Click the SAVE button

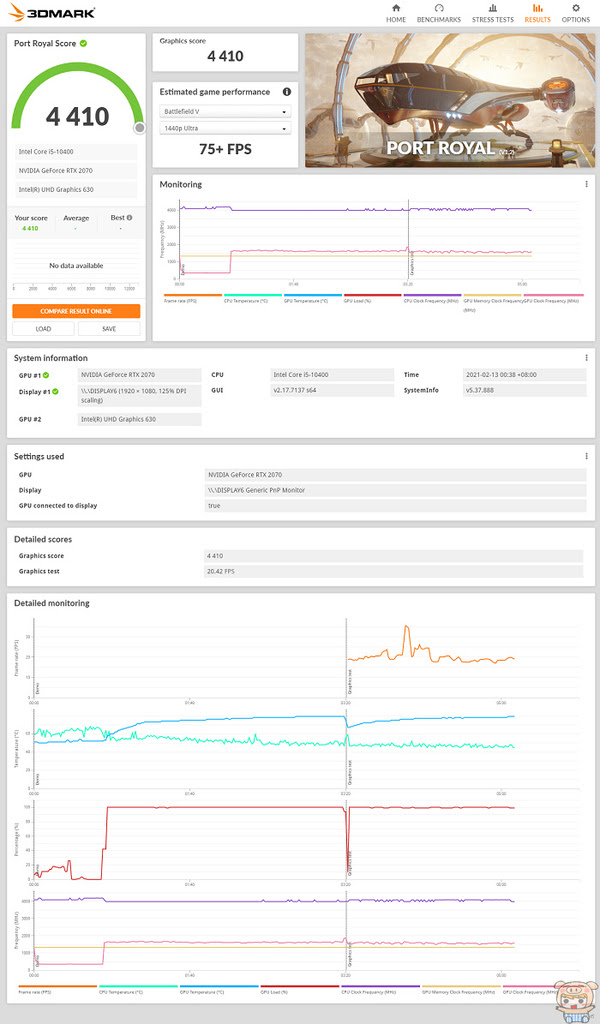[x=109, y=328]
